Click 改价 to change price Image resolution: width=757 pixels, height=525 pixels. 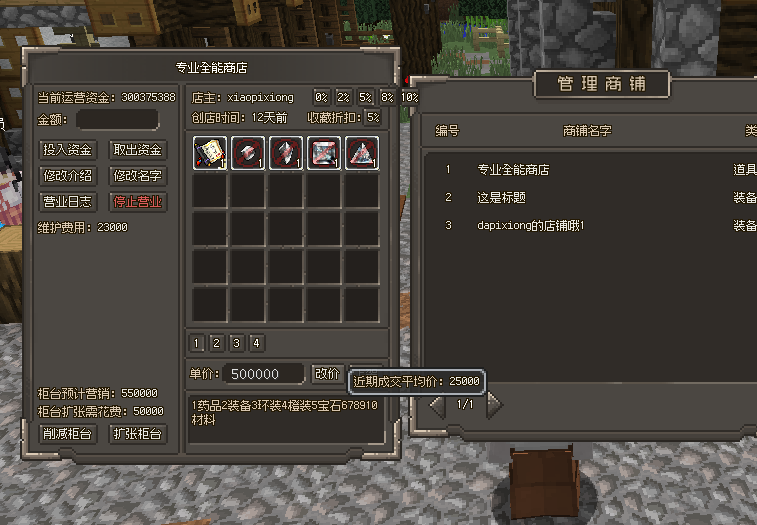327,374
